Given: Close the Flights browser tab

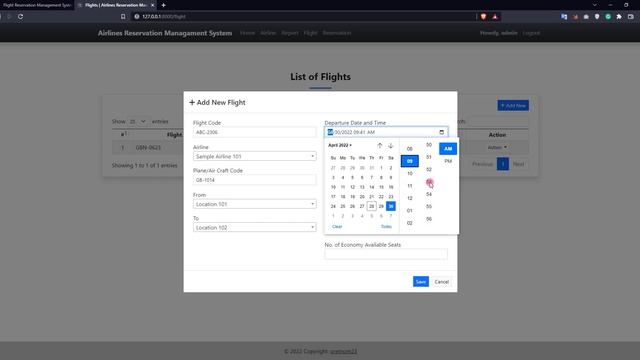Looking at the screenshot, I should coord(152,5).
